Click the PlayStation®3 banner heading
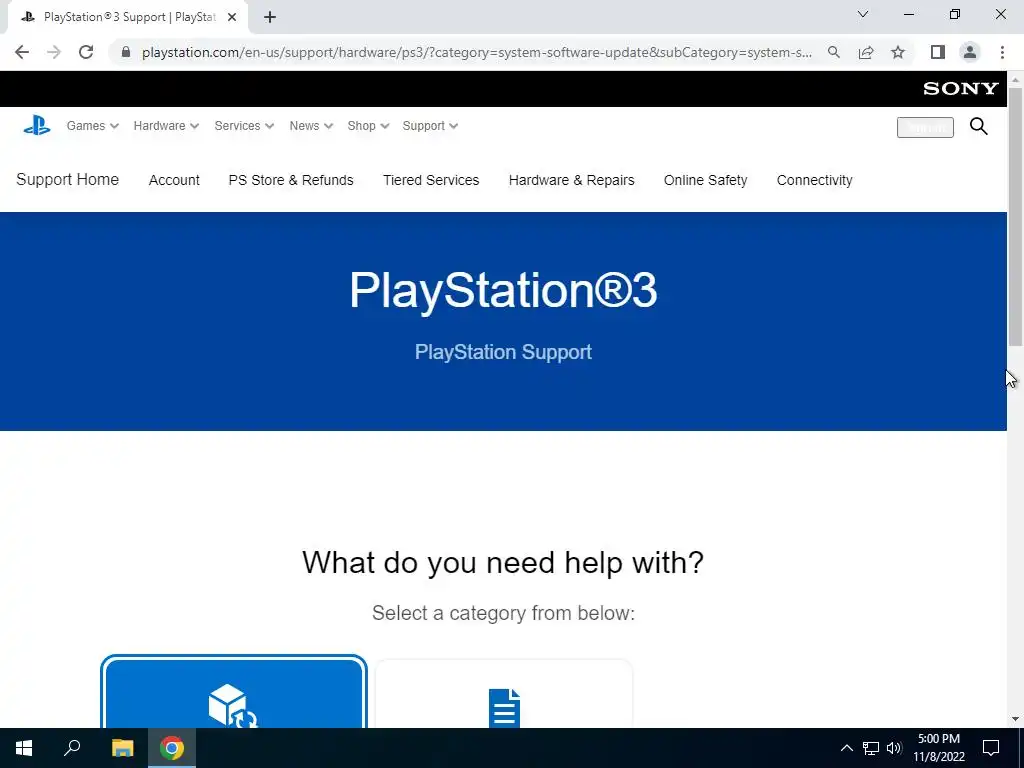 [x=503, y=290]
